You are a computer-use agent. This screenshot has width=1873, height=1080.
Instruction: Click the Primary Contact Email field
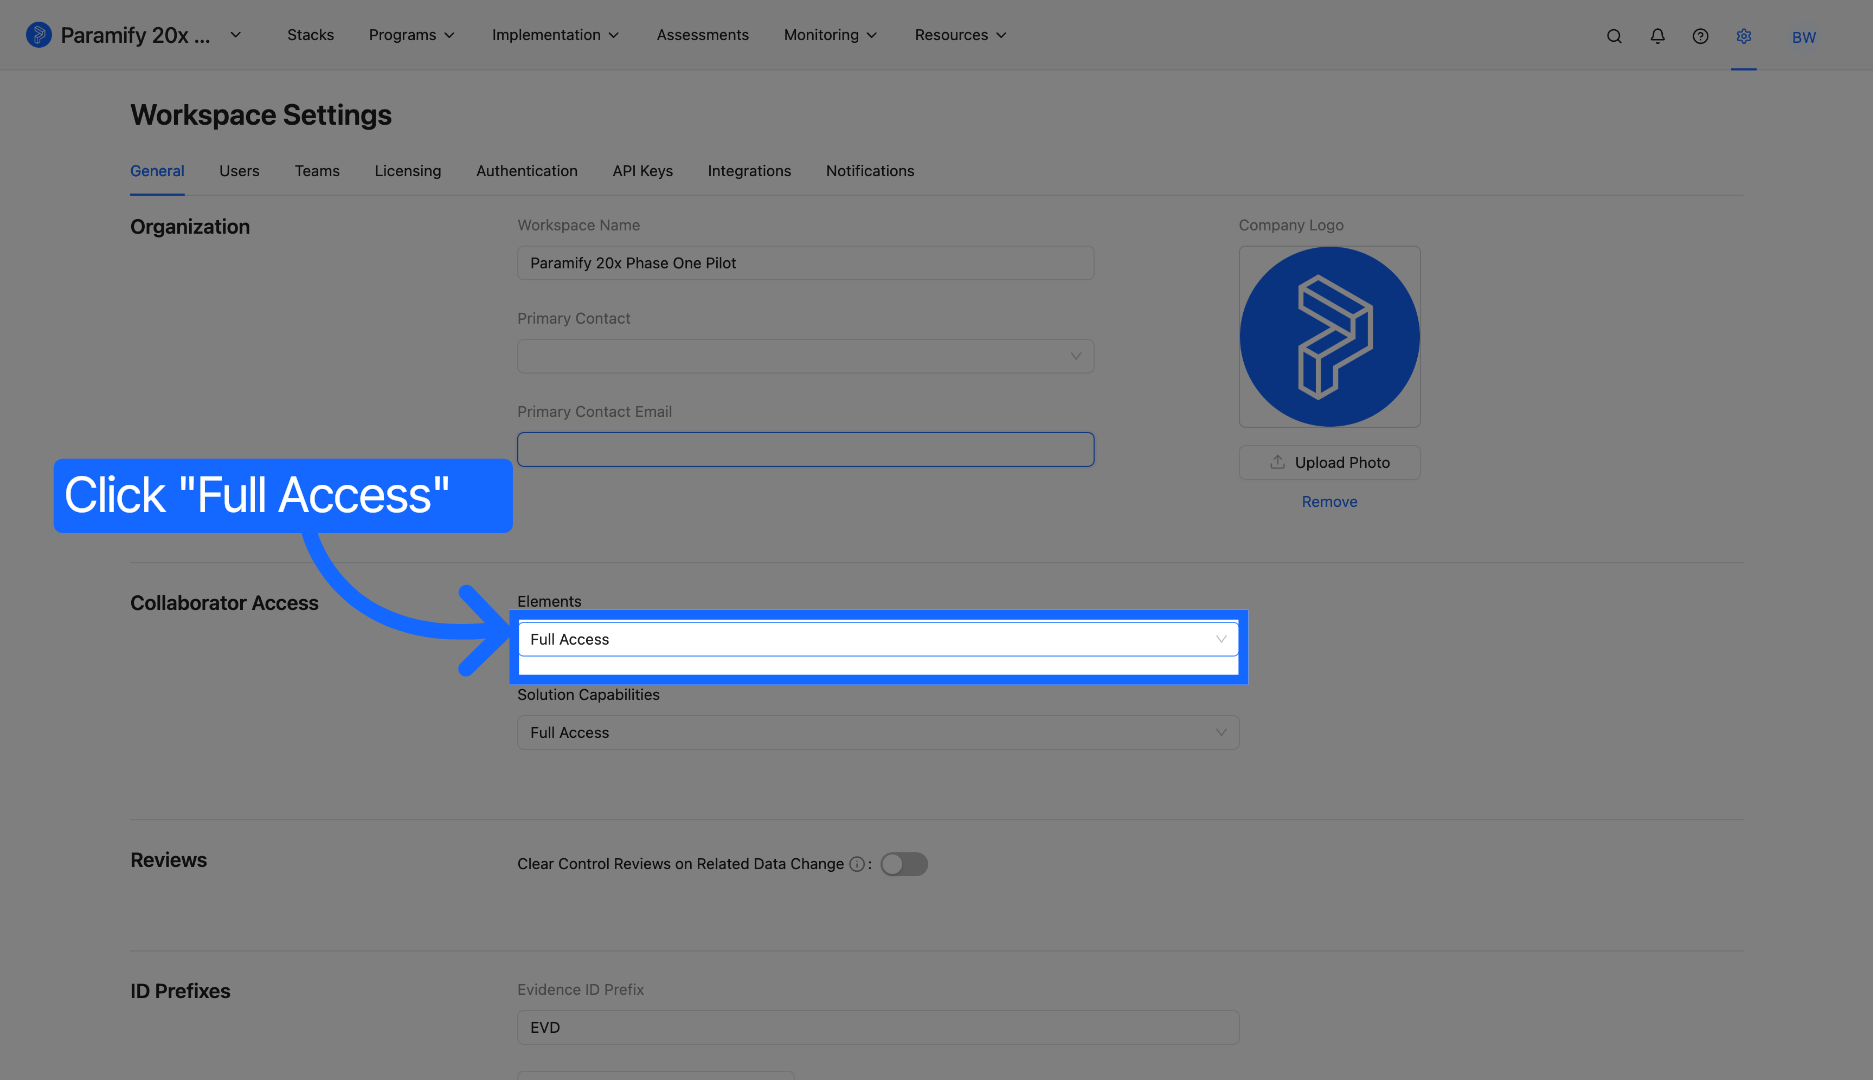point(805,449)
